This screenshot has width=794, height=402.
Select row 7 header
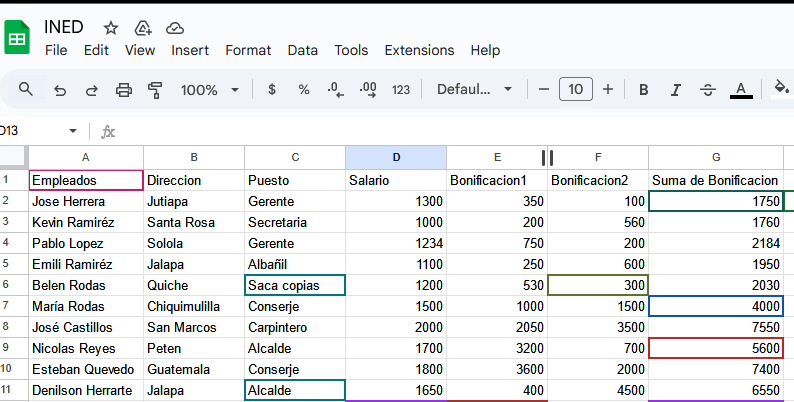[x=14, y=306]
